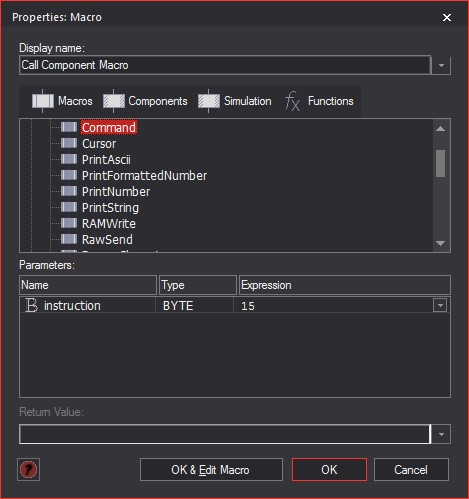
Task: Select the Cursor macro
Action: tap(99, 144)
